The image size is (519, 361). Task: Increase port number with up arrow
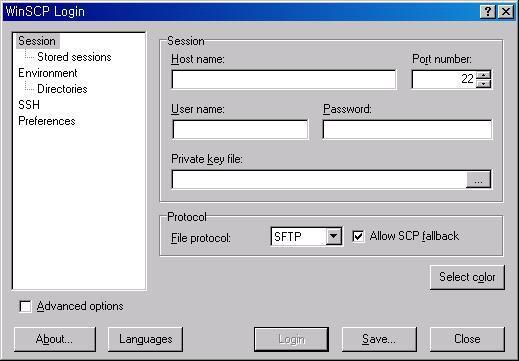pyautogui.click(x=484, y=75)
